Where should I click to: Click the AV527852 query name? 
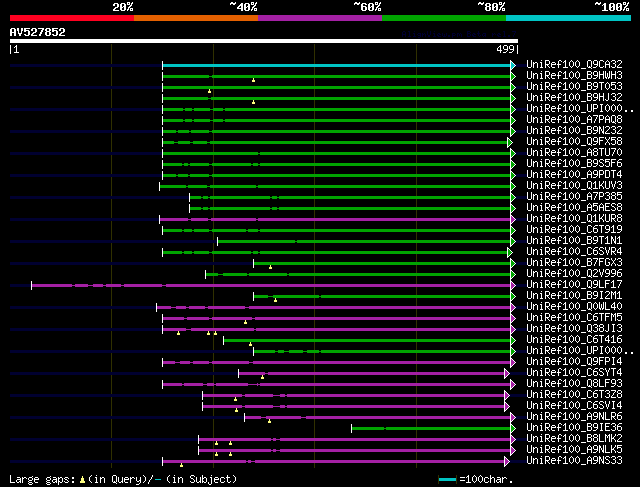point(38,32)
